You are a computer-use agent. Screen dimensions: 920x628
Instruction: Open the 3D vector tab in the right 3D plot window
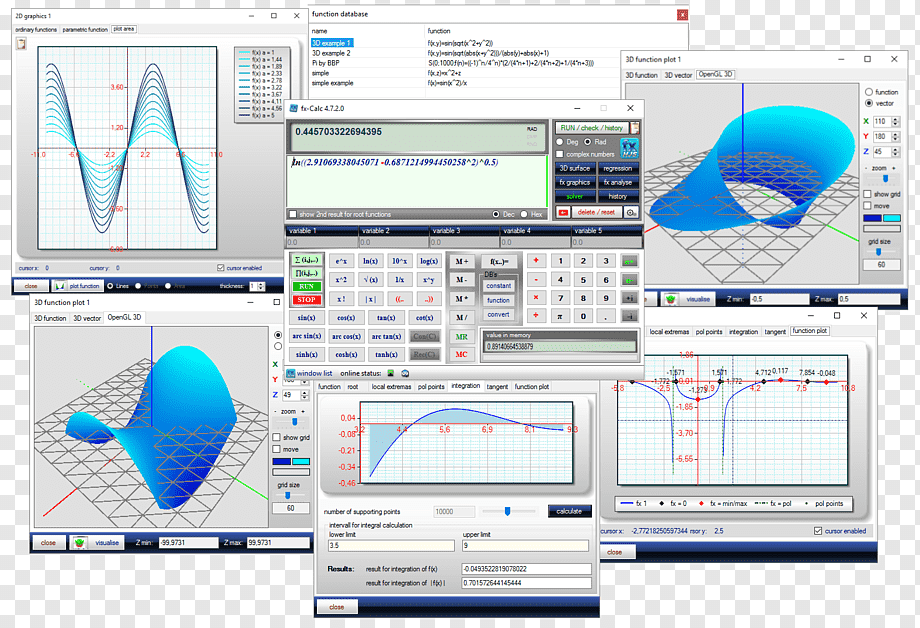[678, 75]
